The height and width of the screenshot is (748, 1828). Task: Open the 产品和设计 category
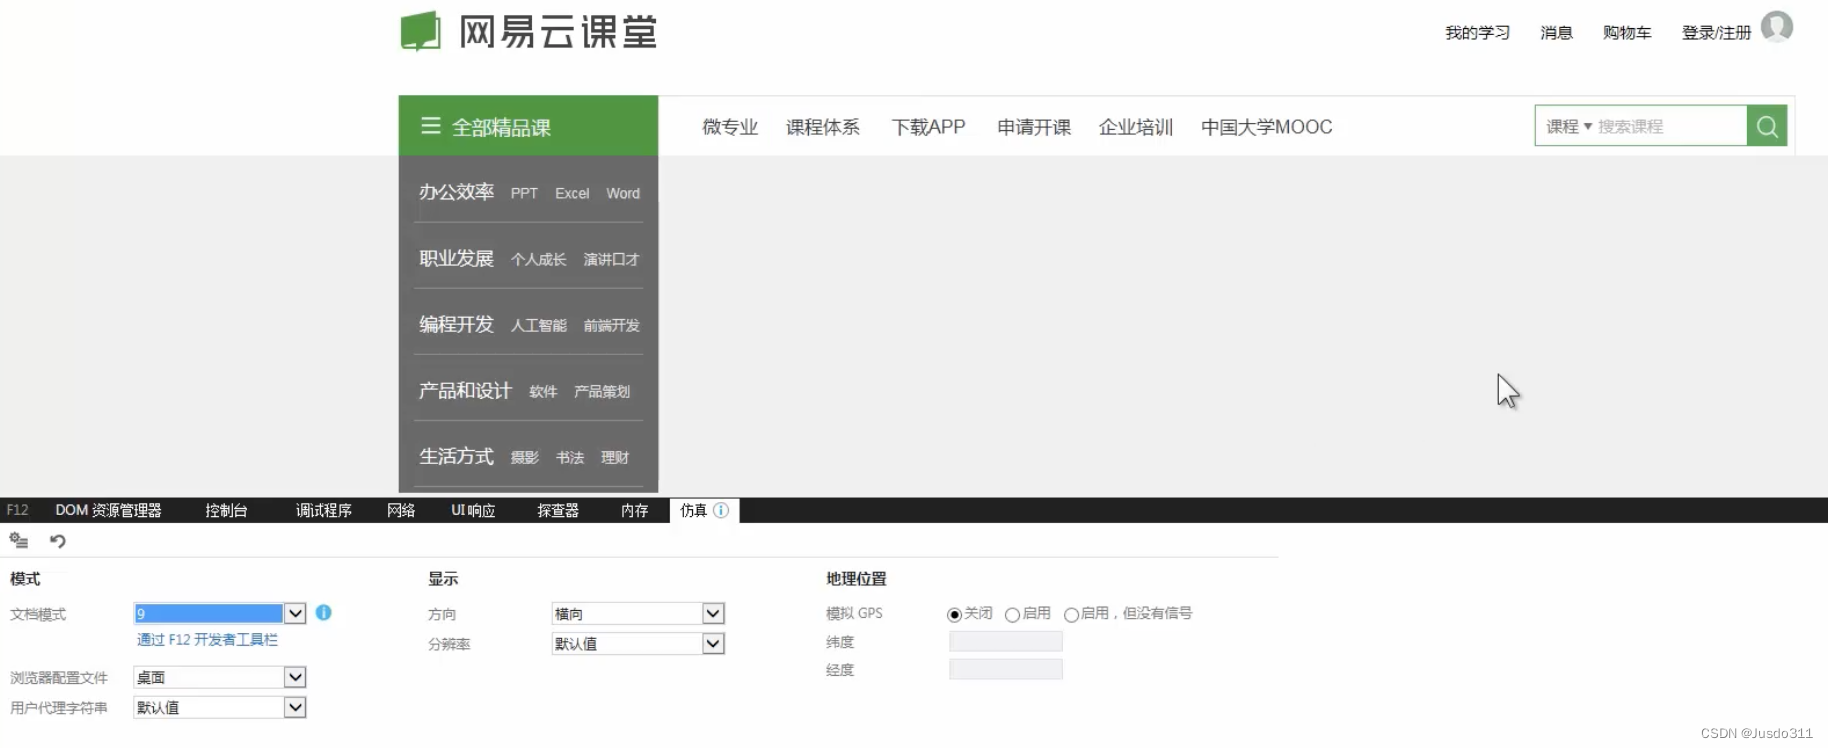click(x=464, y=390)
